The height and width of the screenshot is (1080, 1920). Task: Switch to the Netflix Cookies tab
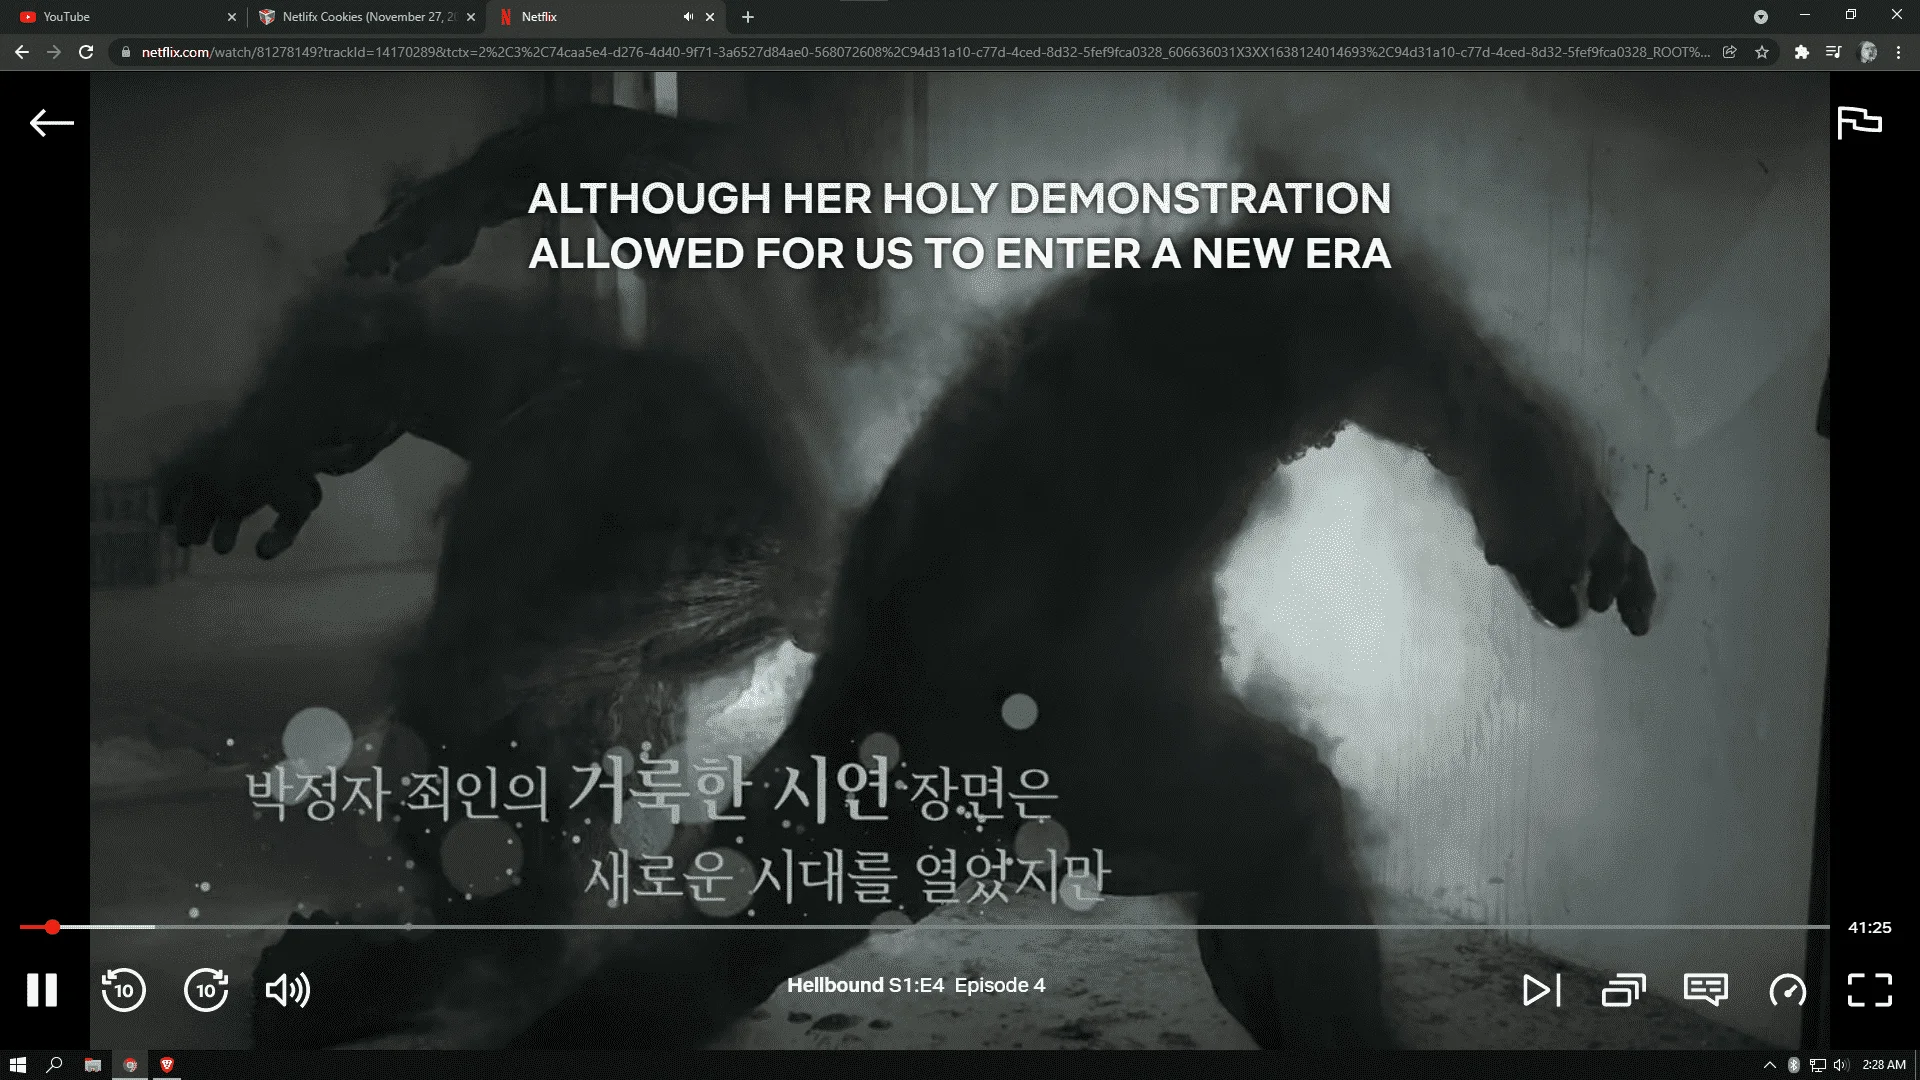point(368,17)
